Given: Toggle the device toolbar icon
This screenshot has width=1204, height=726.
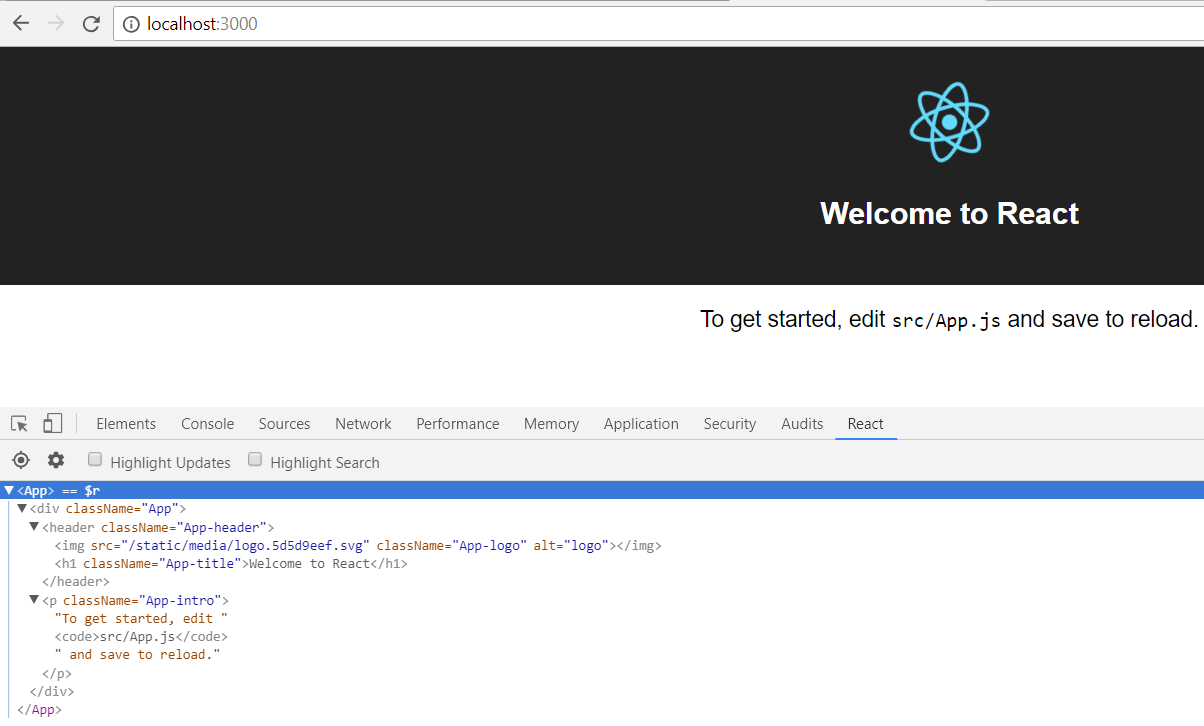Looking at the screenshot, I should [x=52, y=424].
